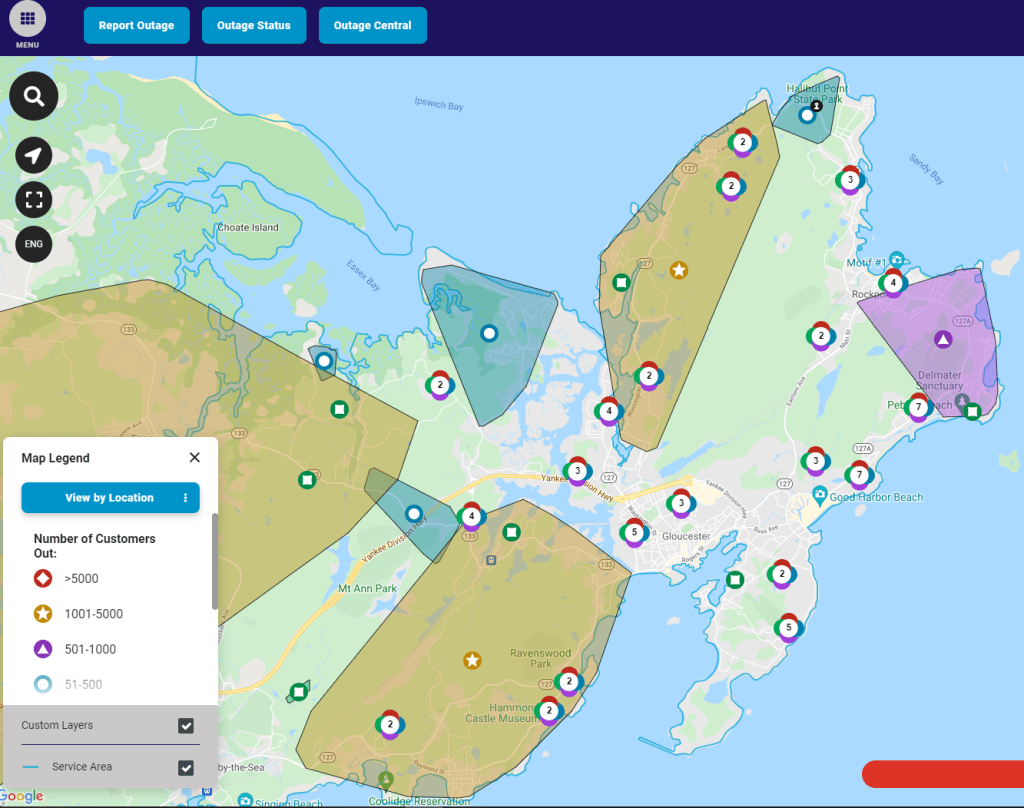Open the main MENU grid icon
The image size is (1024, 808).
(28, 20)
